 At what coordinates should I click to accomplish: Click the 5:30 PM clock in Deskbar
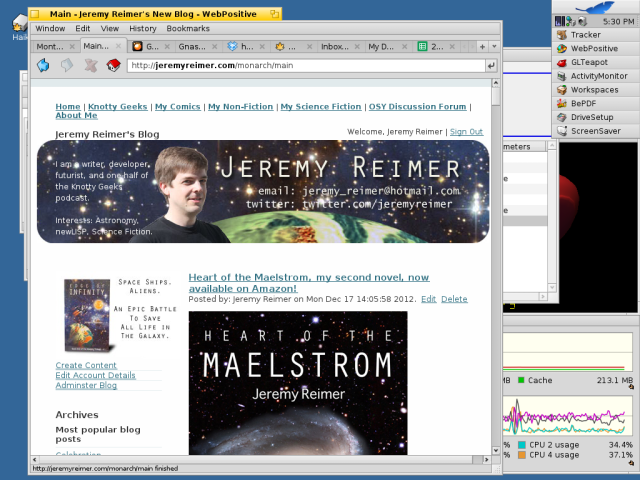tap(618, 21)
